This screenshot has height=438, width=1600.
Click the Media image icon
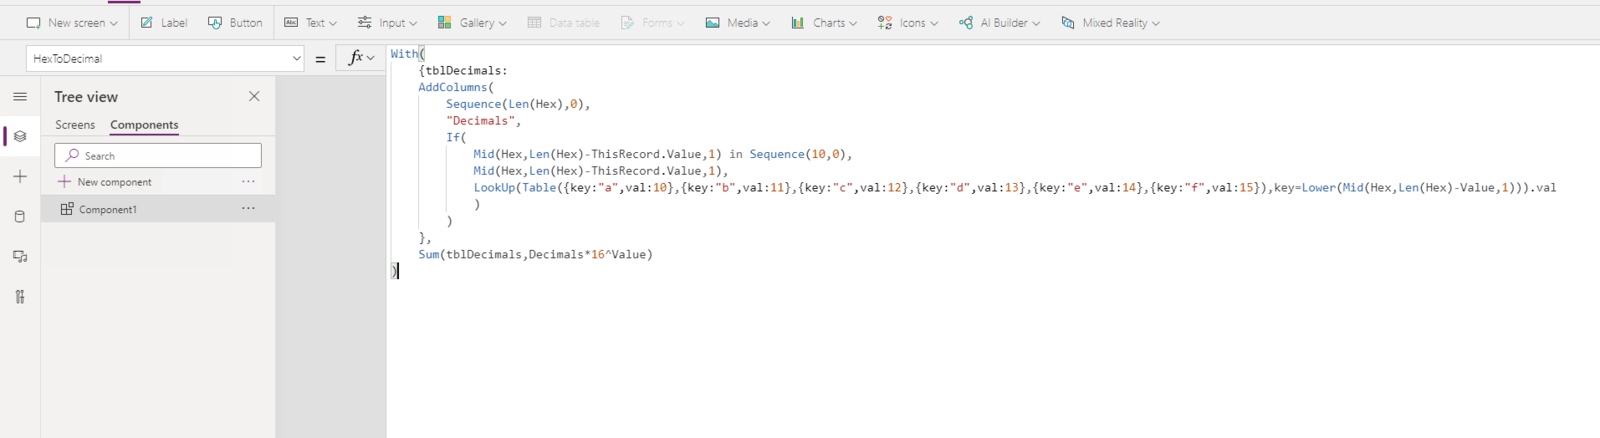(713, 23)
